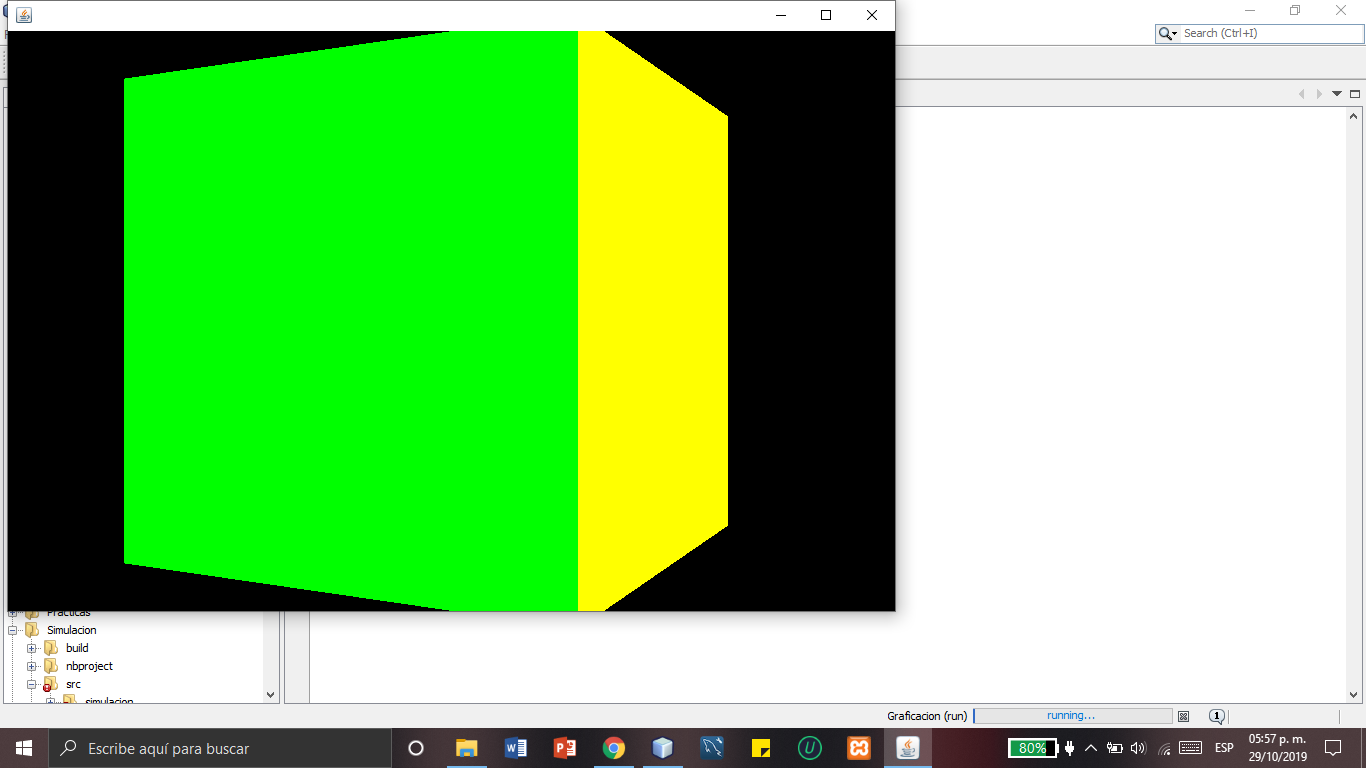1366x768 pixels.
Task: Launch IObit Uninstaller from the taskbar
Action: (x=810, y=747)
